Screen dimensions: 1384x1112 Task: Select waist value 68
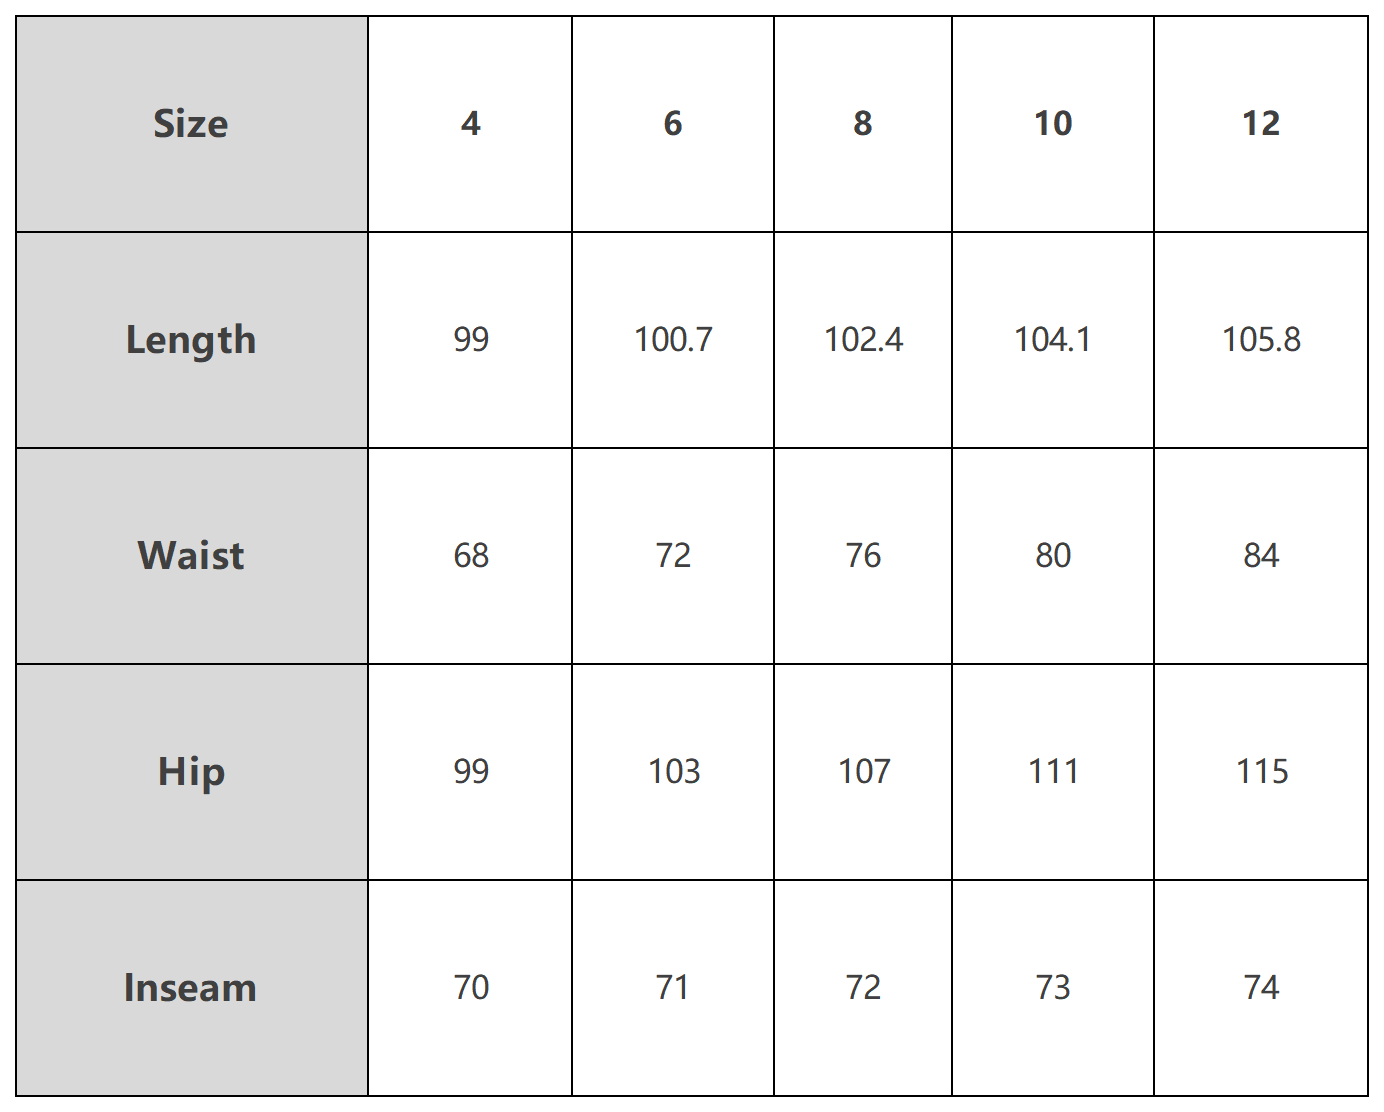click(x=470, y=556)
